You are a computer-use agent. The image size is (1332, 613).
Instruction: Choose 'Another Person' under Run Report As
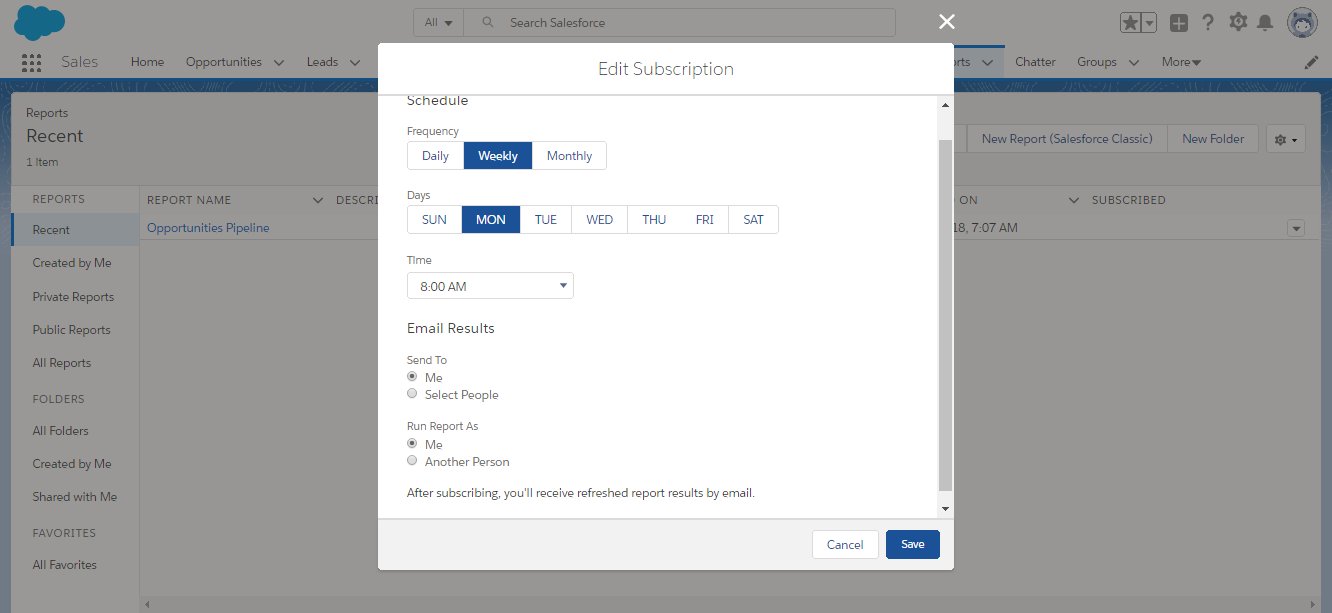[x=412, y=461]
